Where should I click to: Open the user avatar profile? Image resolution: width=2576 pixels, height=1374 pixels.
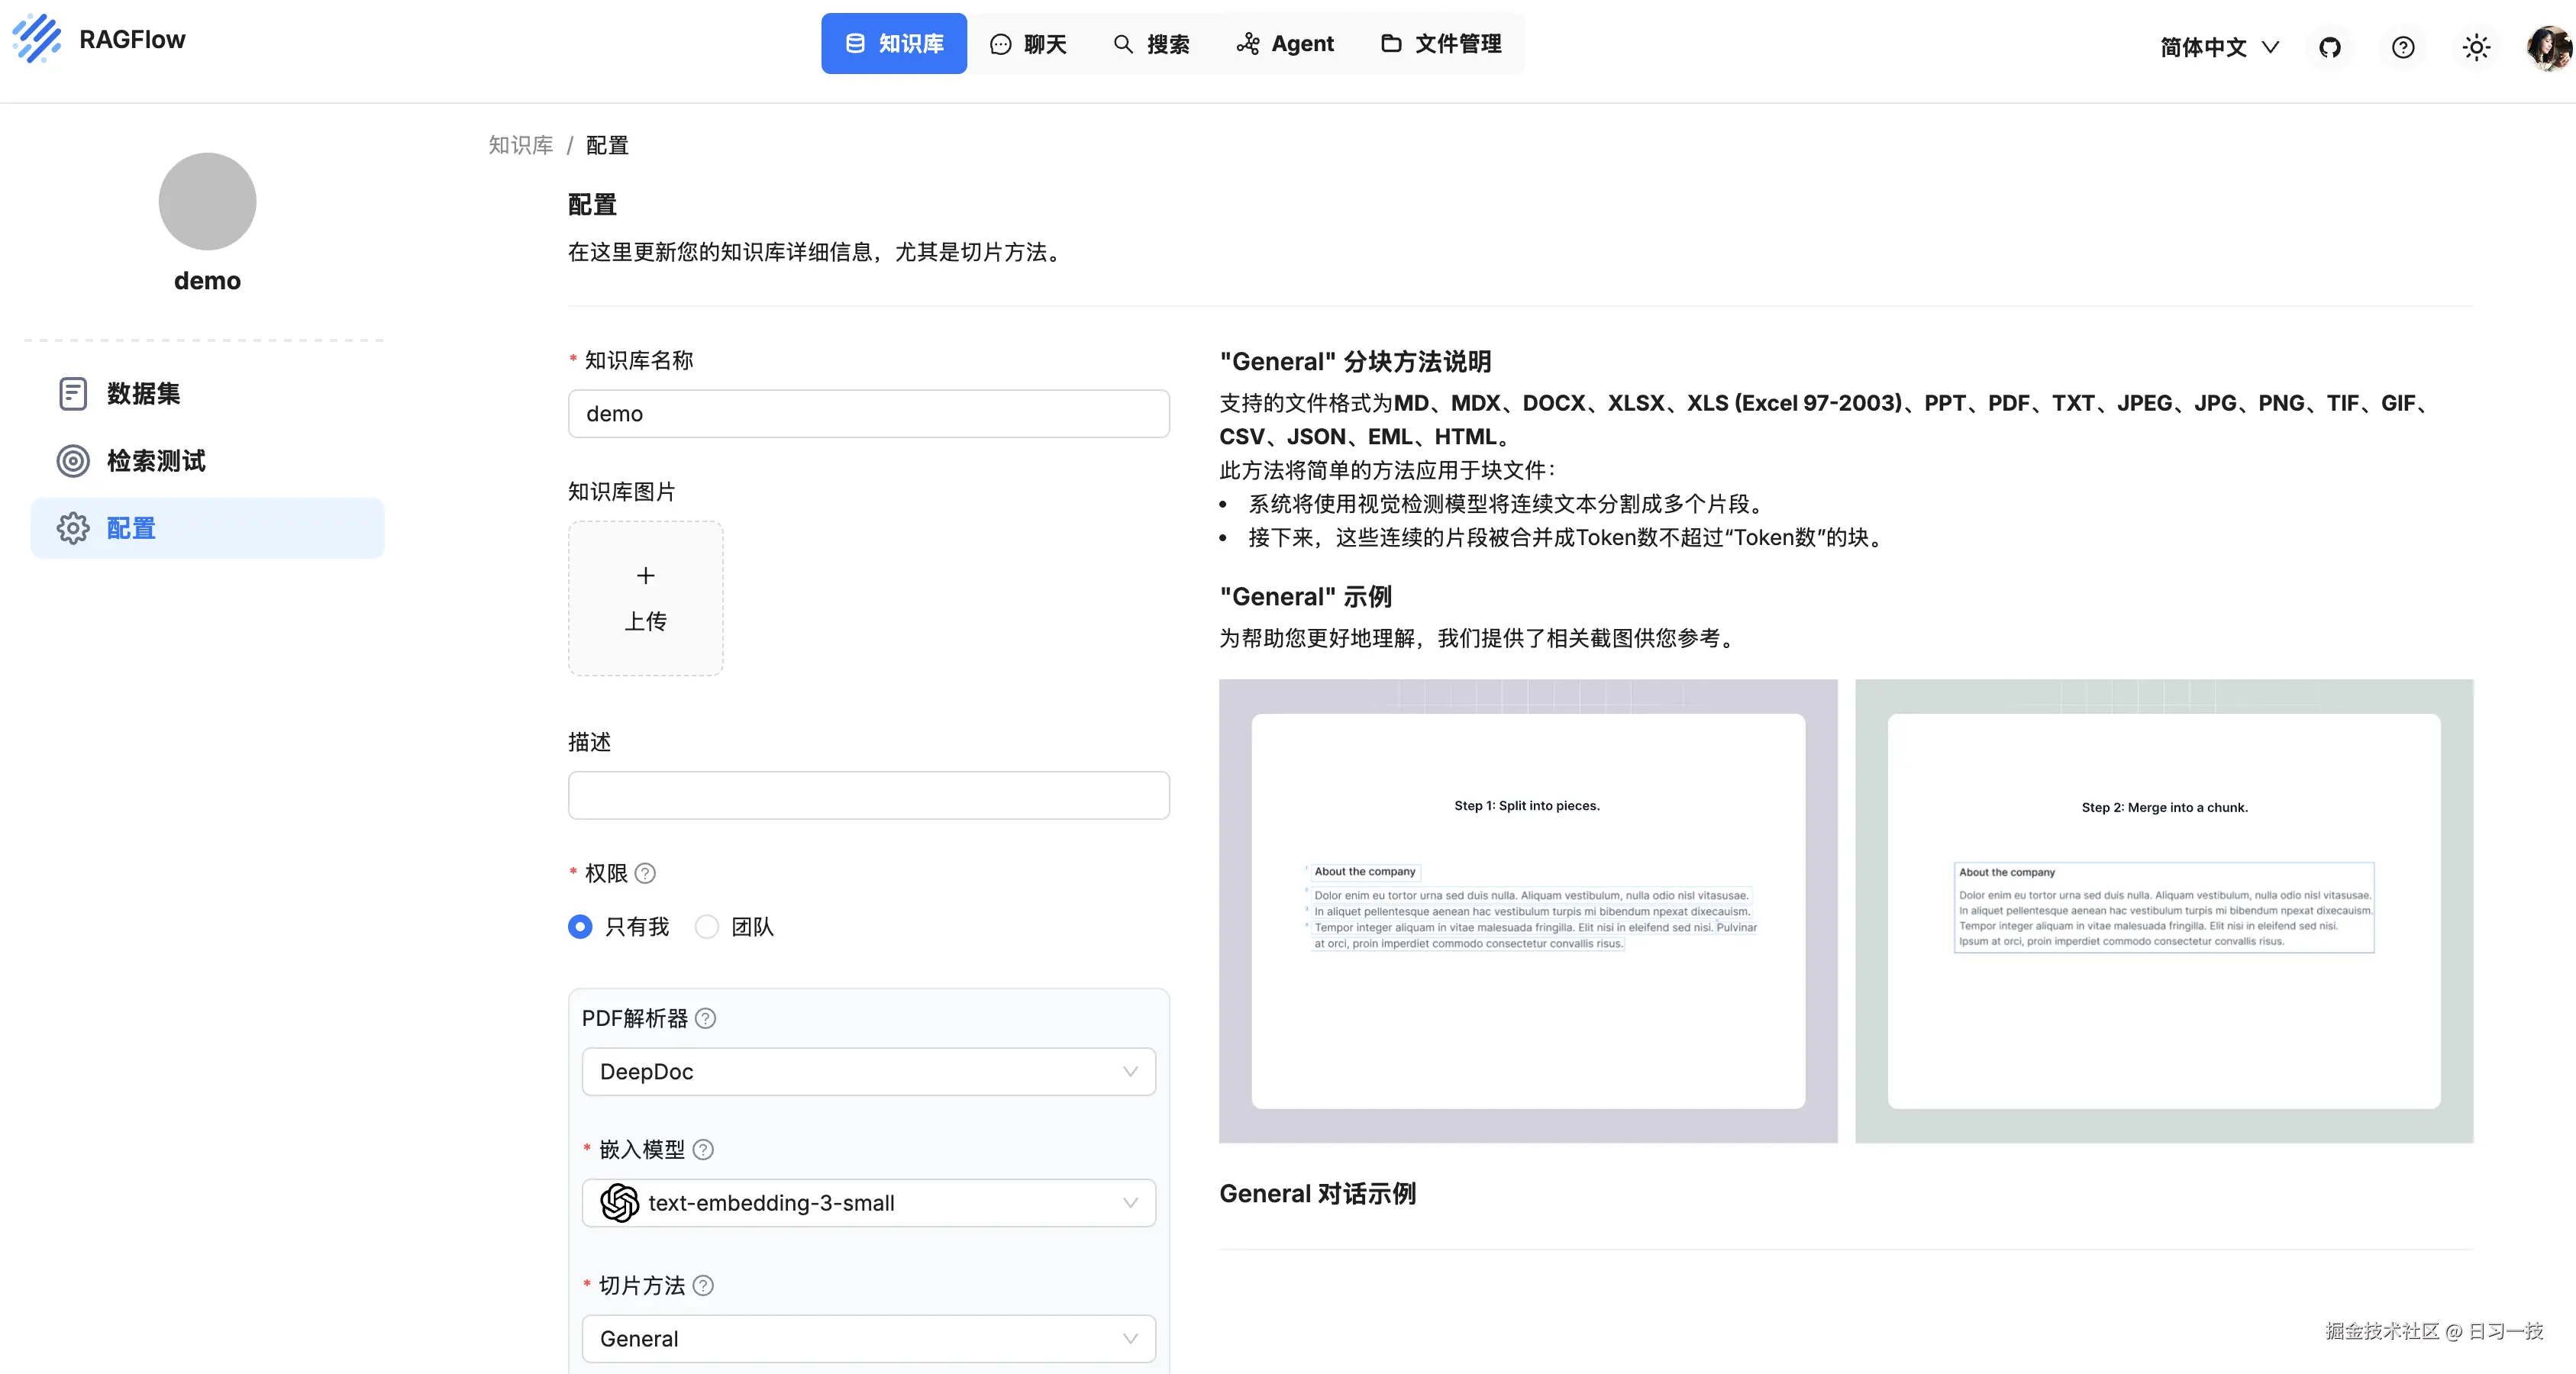pos(2548,47)
